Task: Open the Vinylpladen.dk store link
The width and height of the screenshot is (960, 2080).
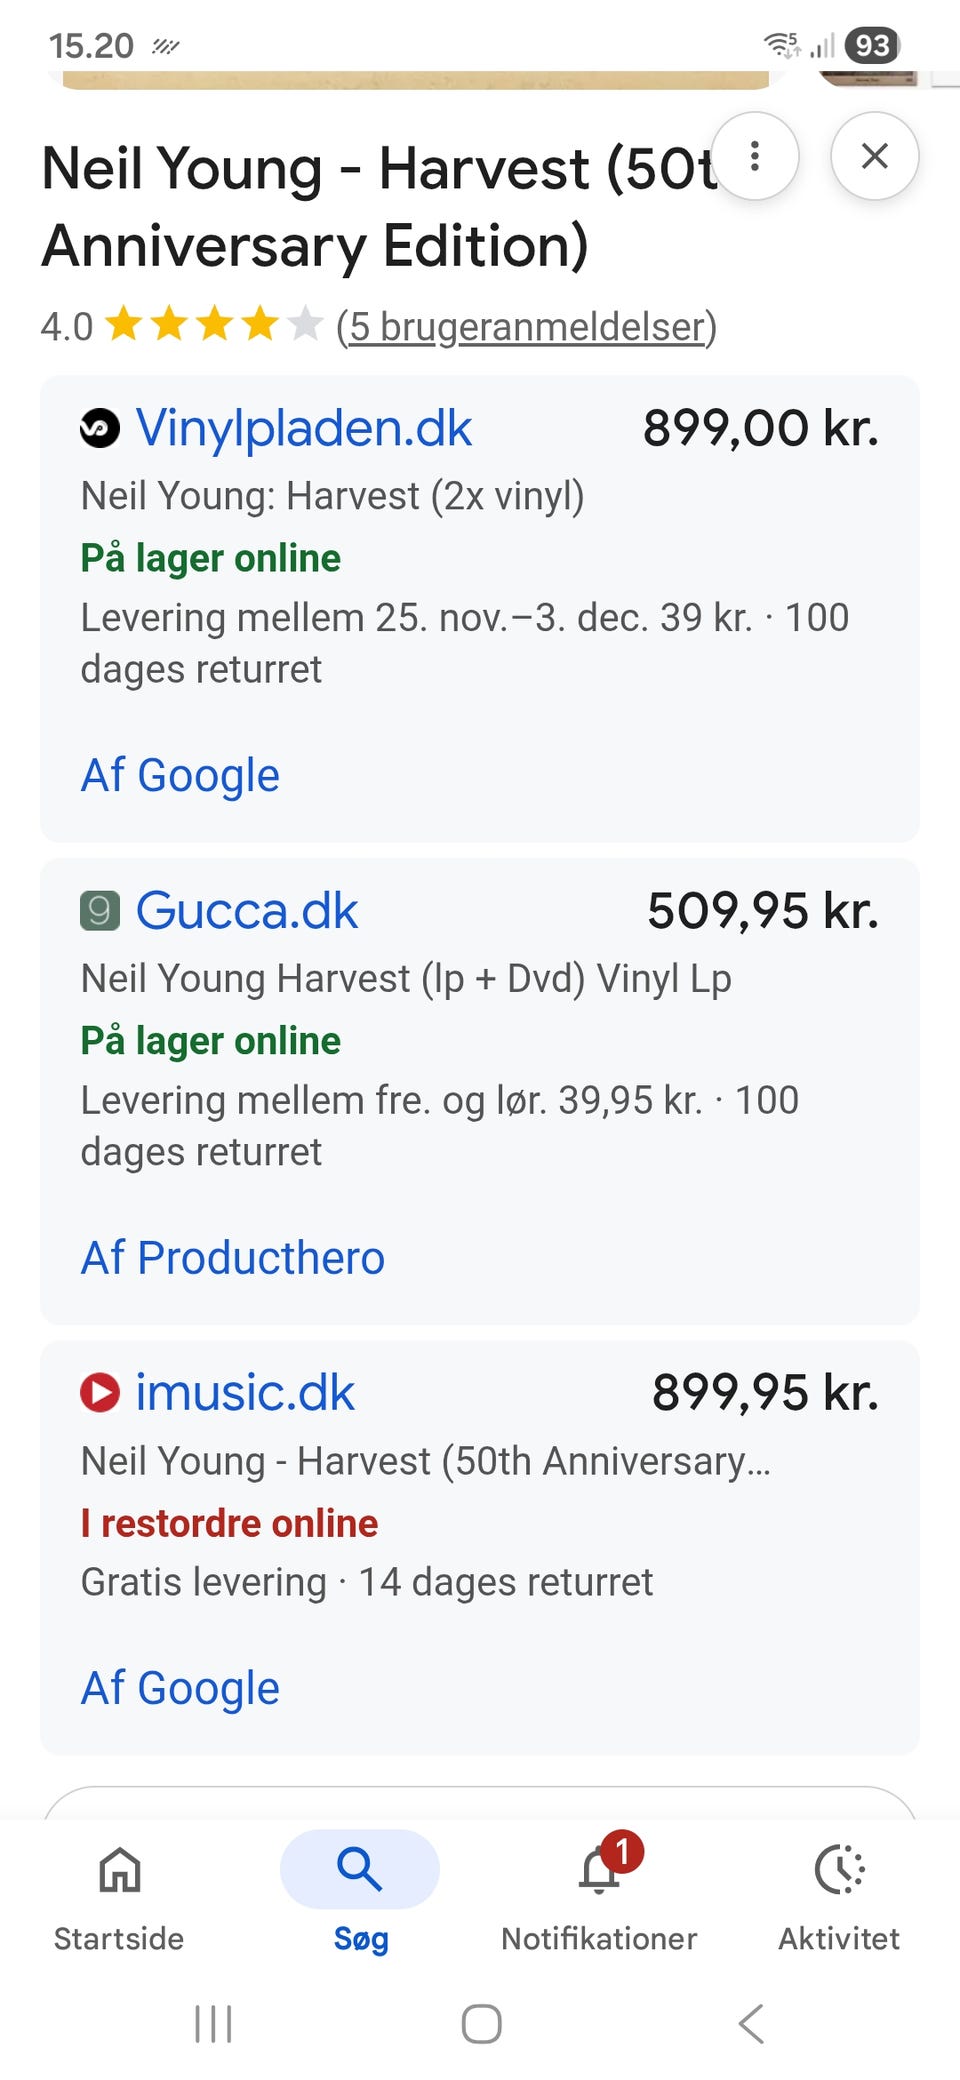Action: [x=304, y=429]
